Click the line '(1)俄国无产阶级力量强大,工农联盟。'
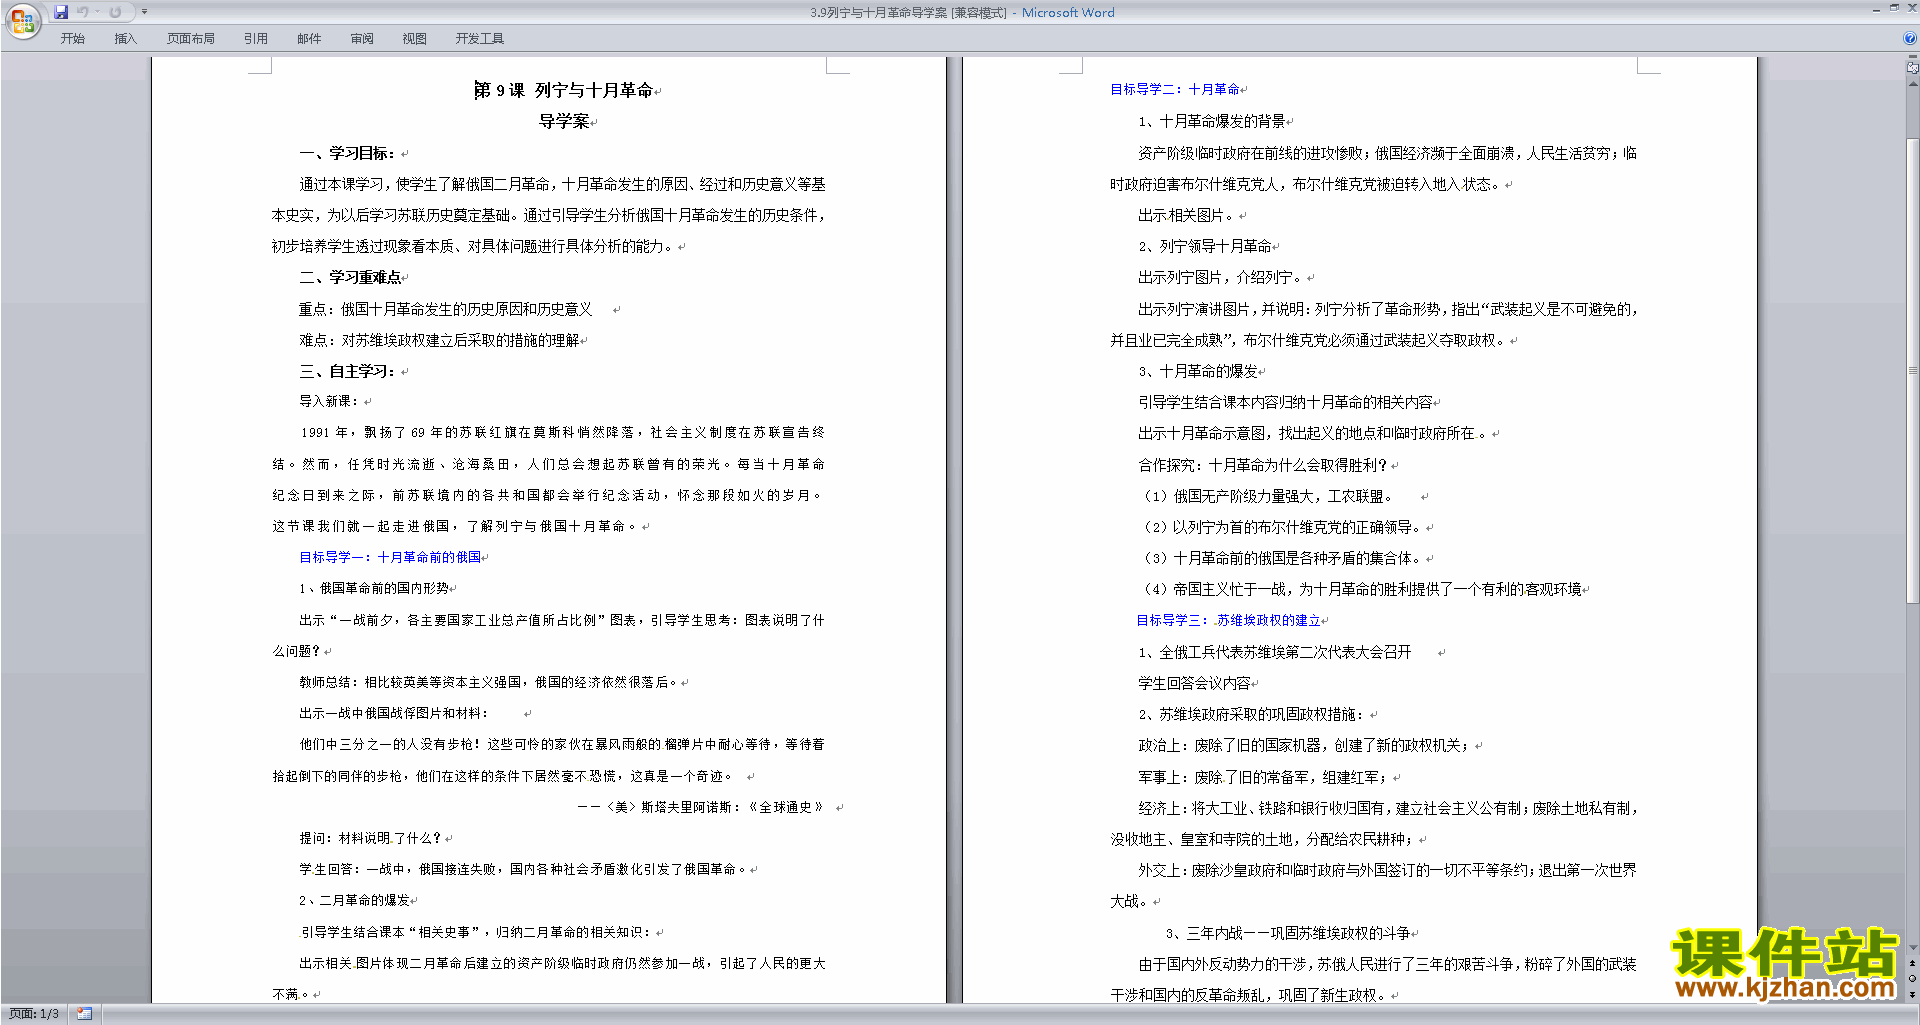Image resolution: width=1920 pixels, height=1025 pixels. (1267, 496)
